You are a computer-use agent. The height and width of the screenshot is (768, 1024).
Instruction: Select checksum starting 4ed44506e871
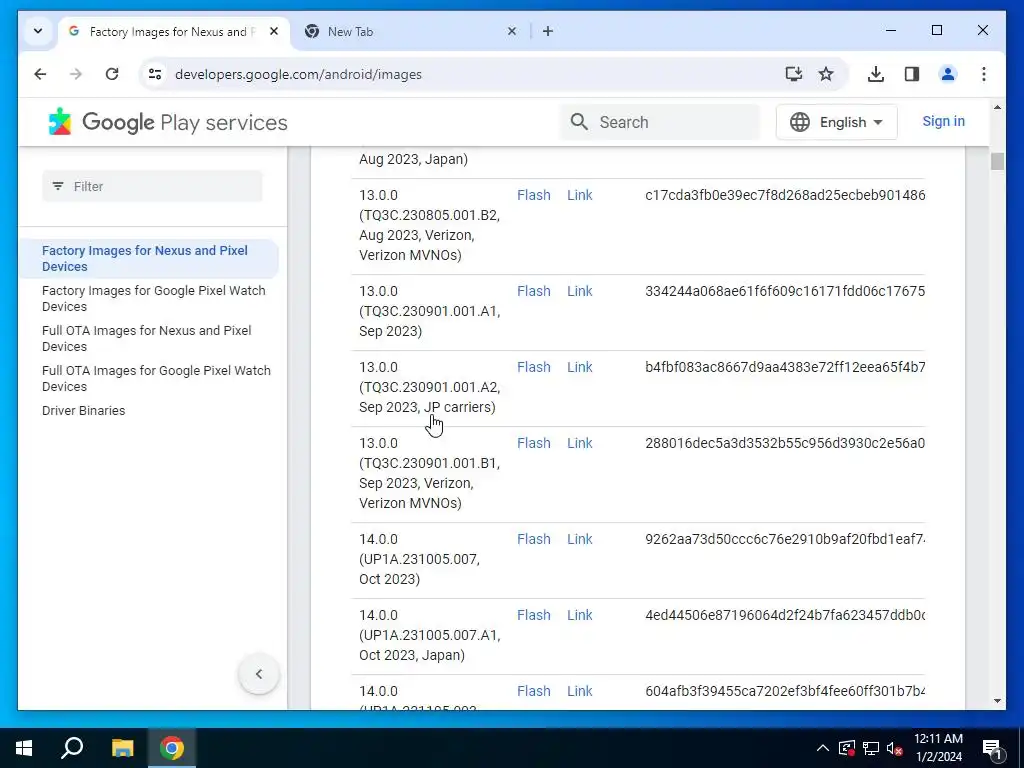785,615
